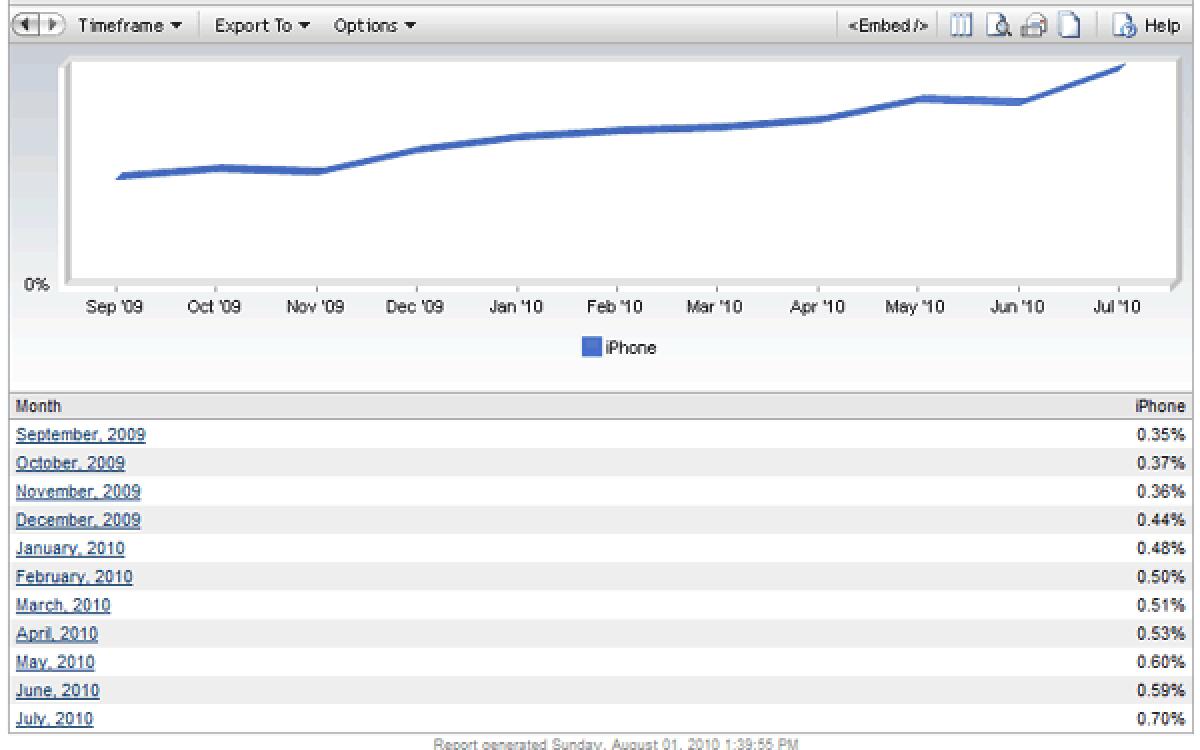Click the Jul '10 axis label
Image resolution: width=1200 pixels, height=750 pixels.
coord(1117,307)
